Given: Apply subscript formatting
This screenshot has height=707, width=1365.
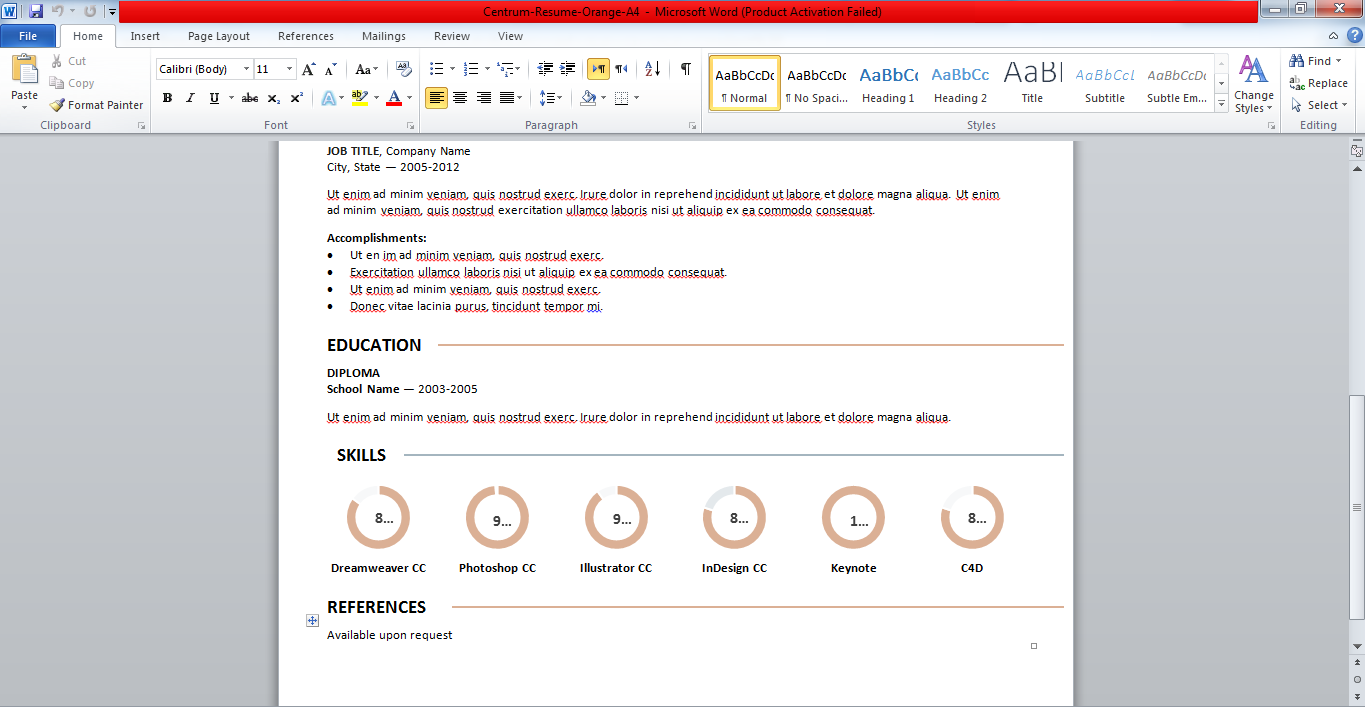Looking at the screenshot, I should tap(274, 98).
